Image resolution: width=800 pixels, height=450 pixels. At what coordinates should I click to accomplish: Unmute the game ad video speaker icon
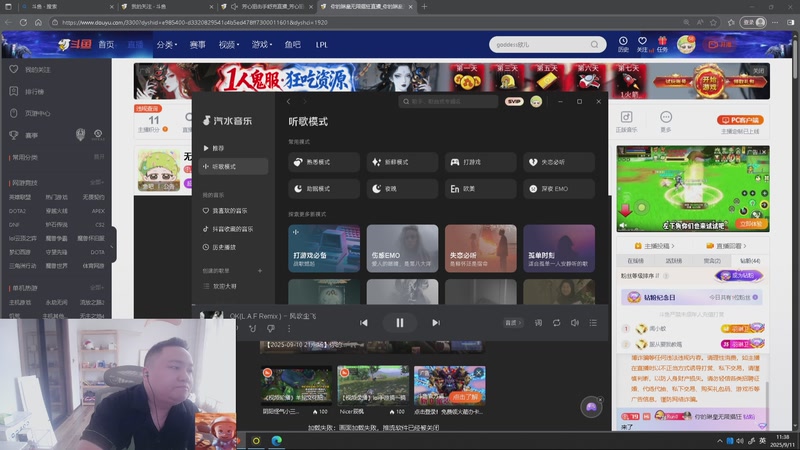click(623, 225)
